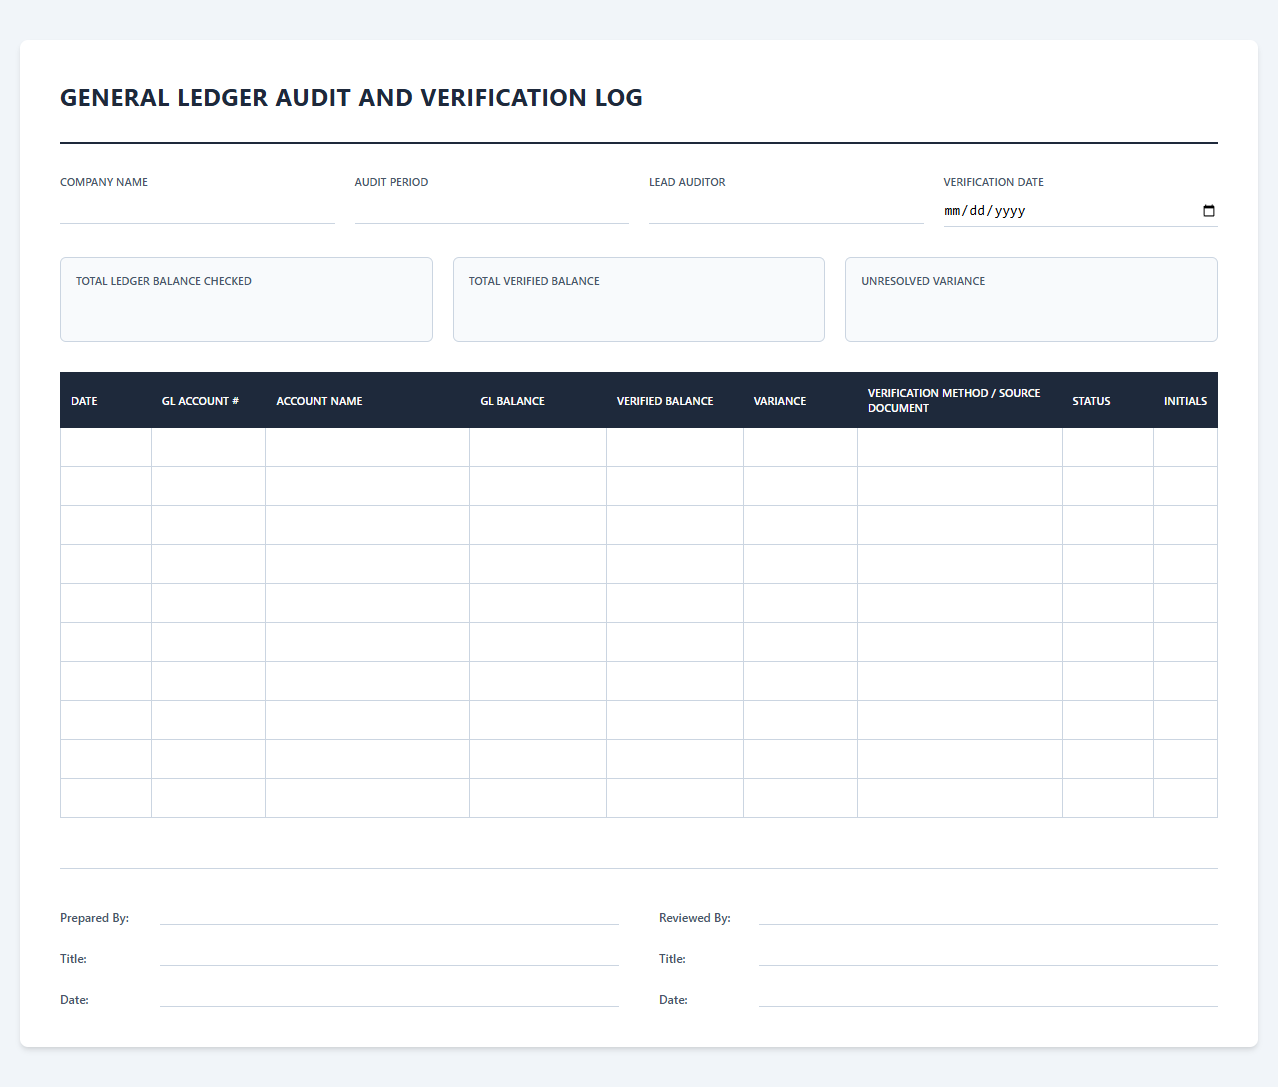Click the Total Verified Balance box
Image resolution: width=1278 pixels, height=1087 pixels.
coord(639,299)
